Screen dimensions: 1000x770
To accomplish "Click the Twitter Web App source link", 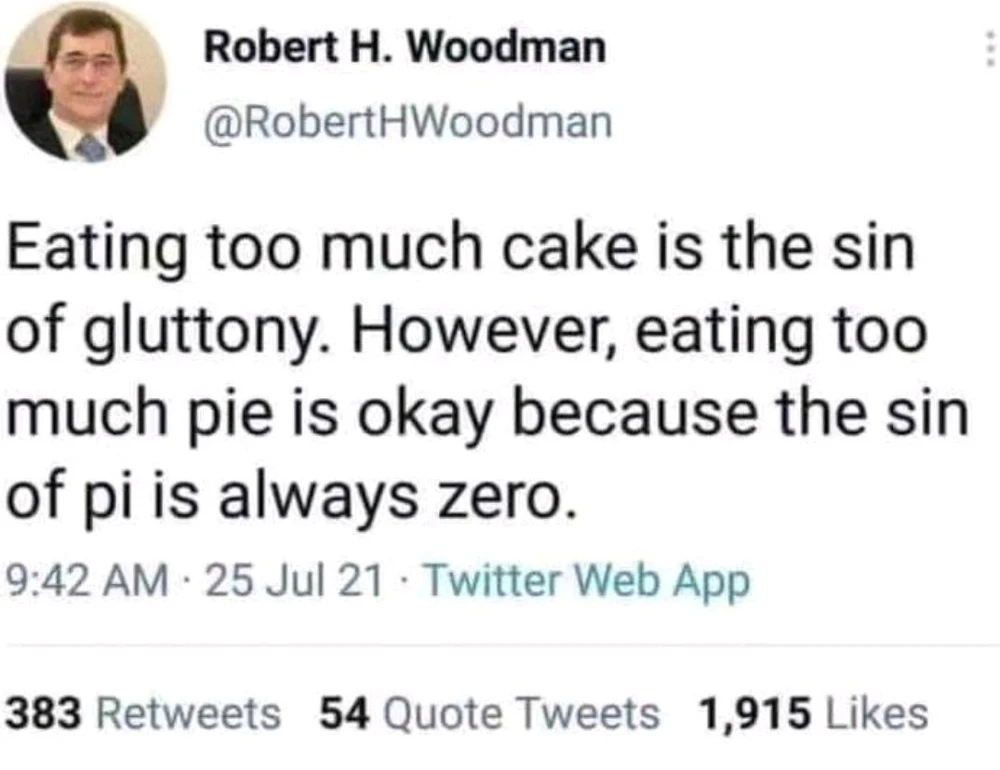I will [x=587, y=581].
